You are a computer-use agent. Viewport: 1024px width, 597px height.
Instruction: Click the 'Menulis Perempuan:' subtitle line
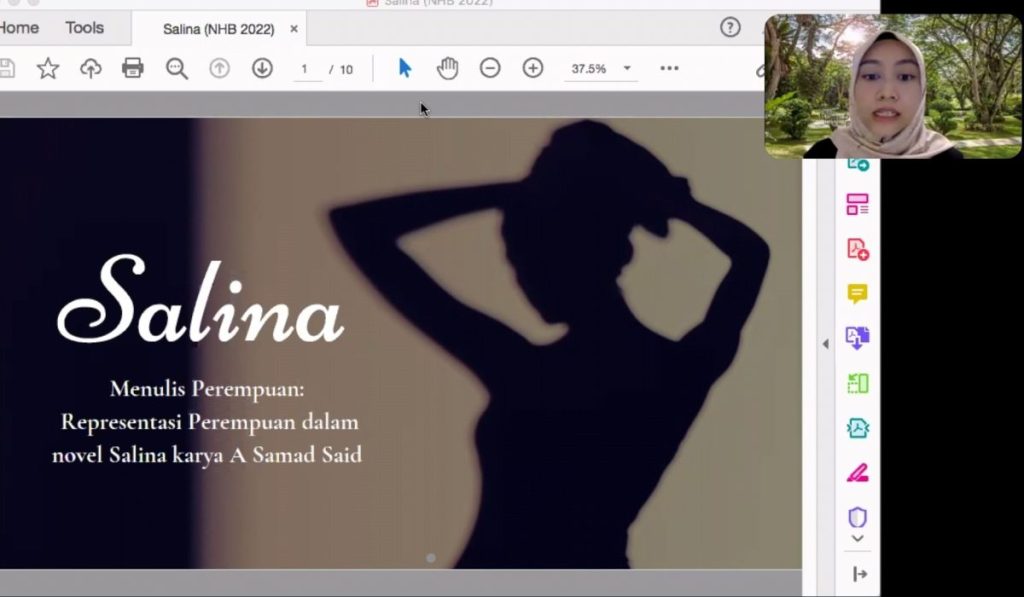coord(207,389)
